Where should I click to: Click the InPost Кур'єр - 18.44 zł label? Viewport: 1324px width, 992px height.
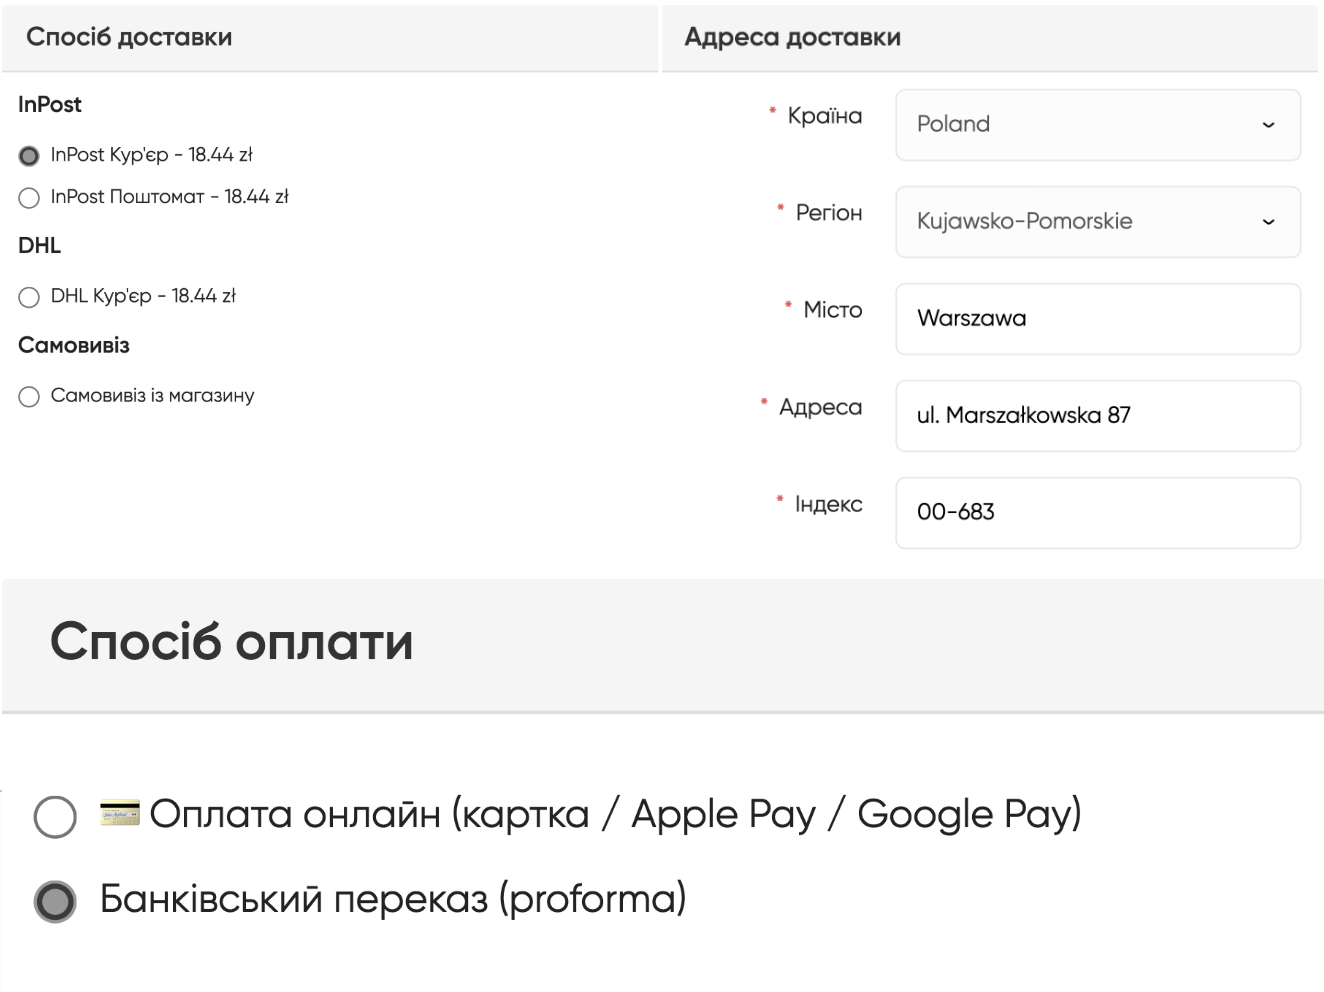click(151, 155)
